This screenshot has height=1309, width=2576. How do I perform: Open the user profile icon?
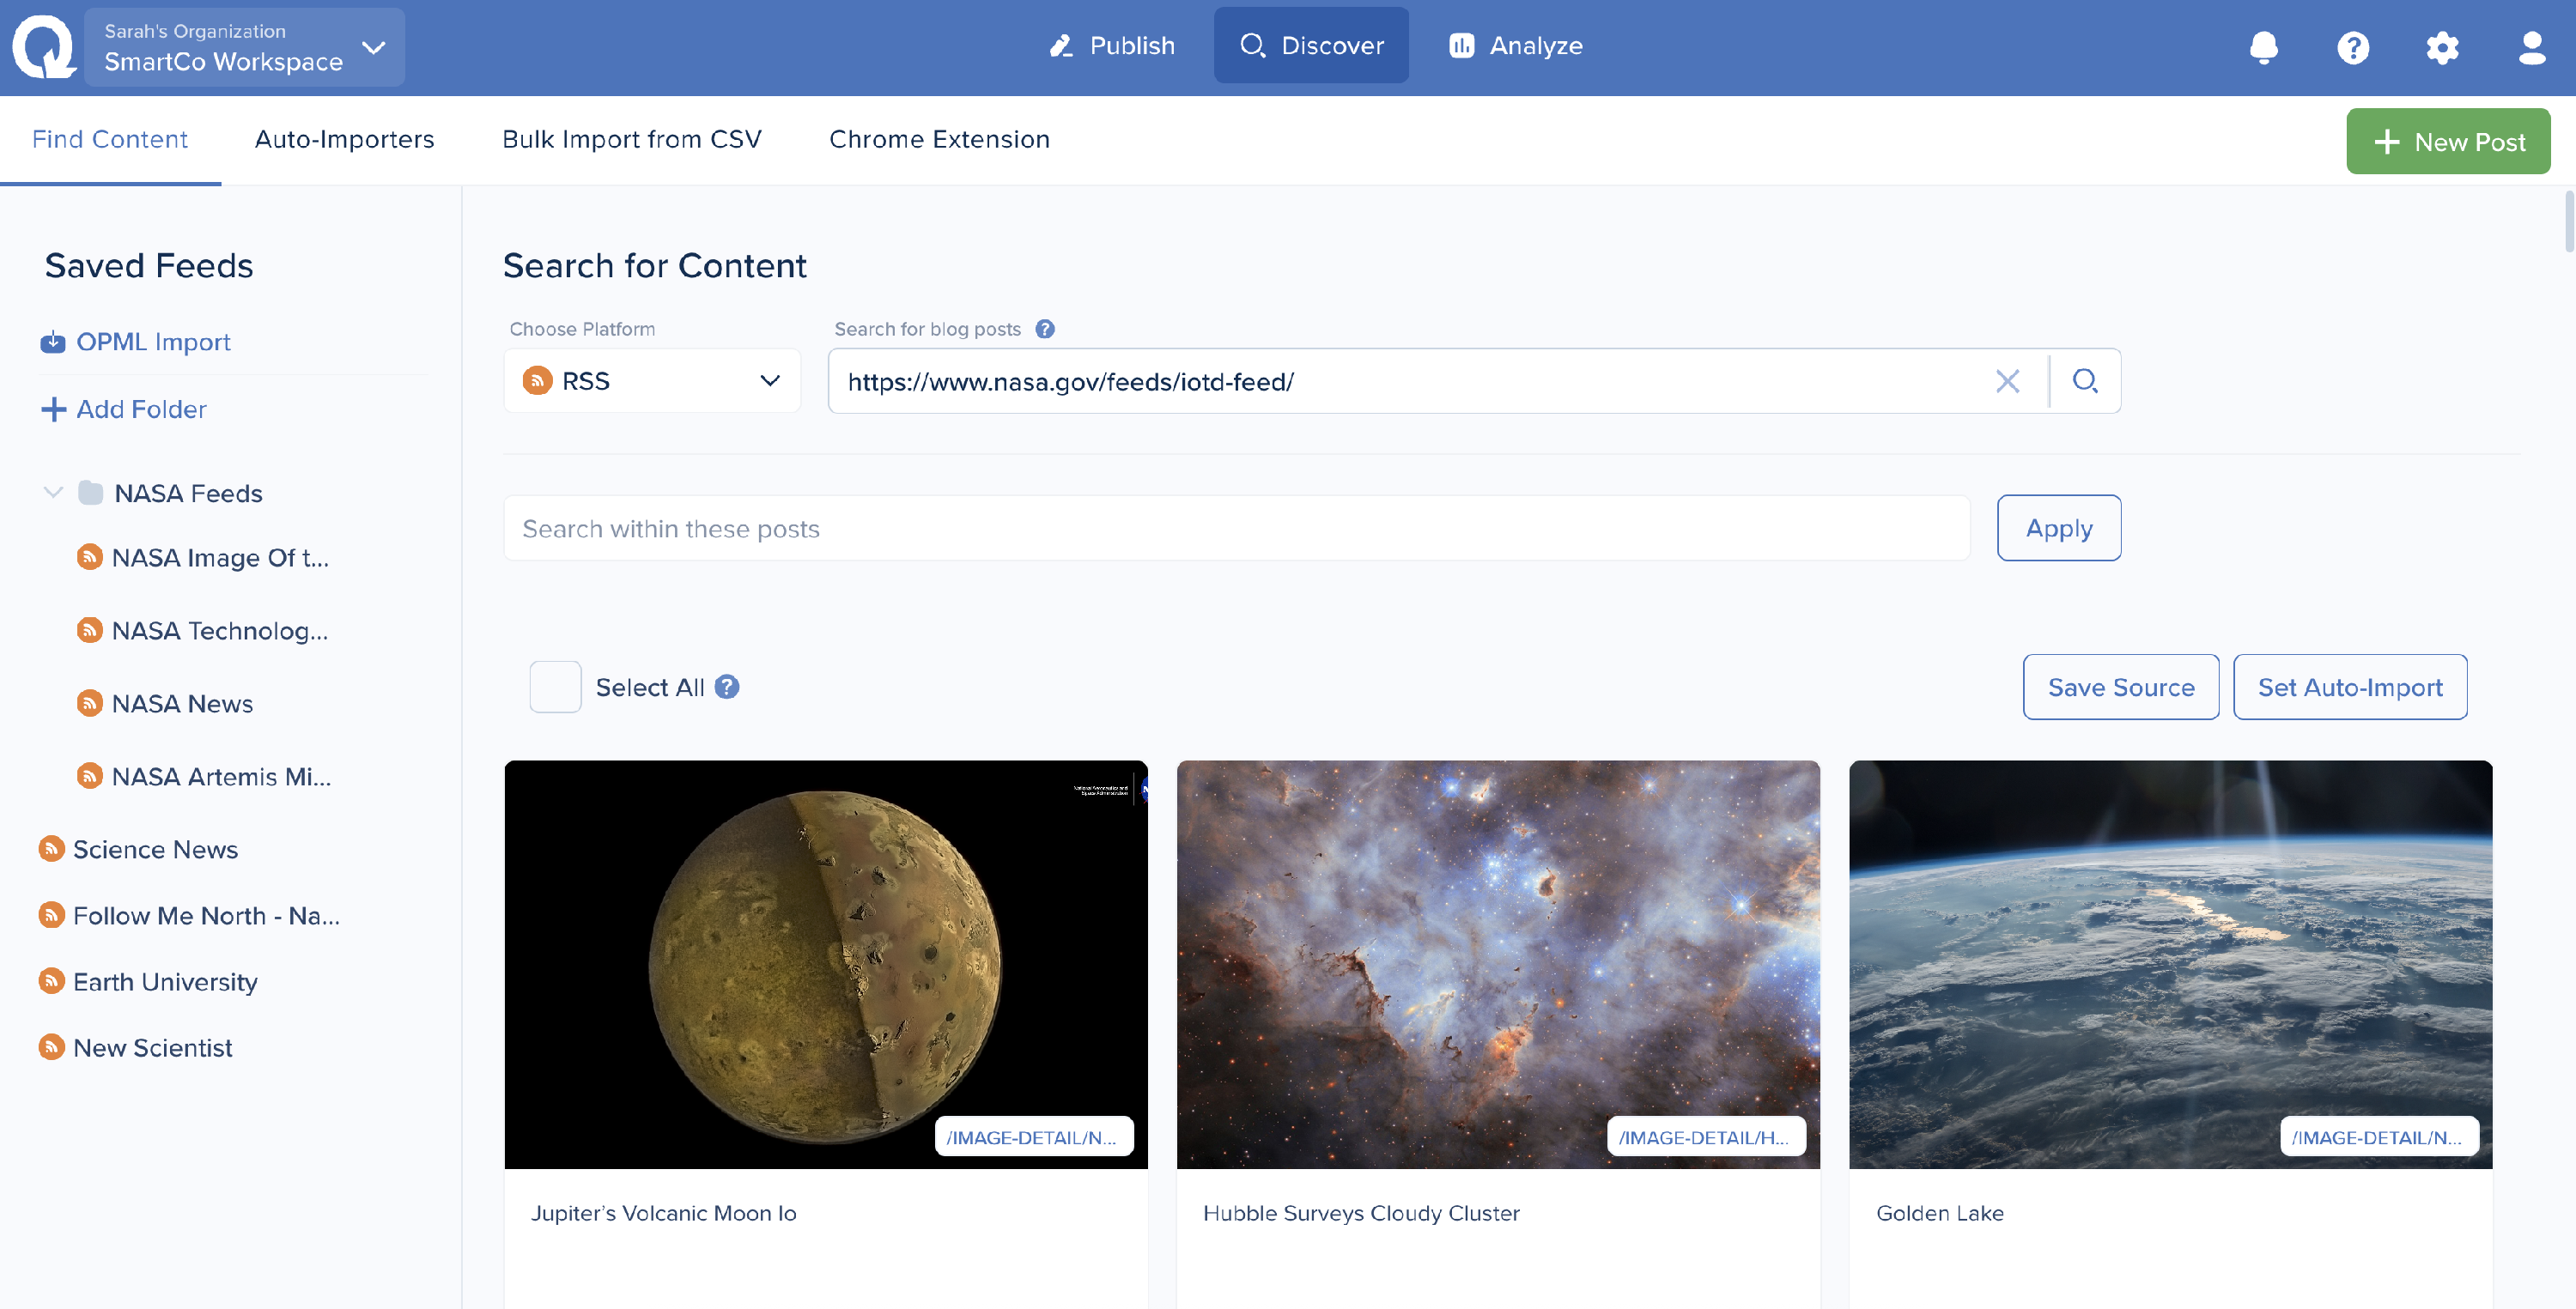point(2531,47)
